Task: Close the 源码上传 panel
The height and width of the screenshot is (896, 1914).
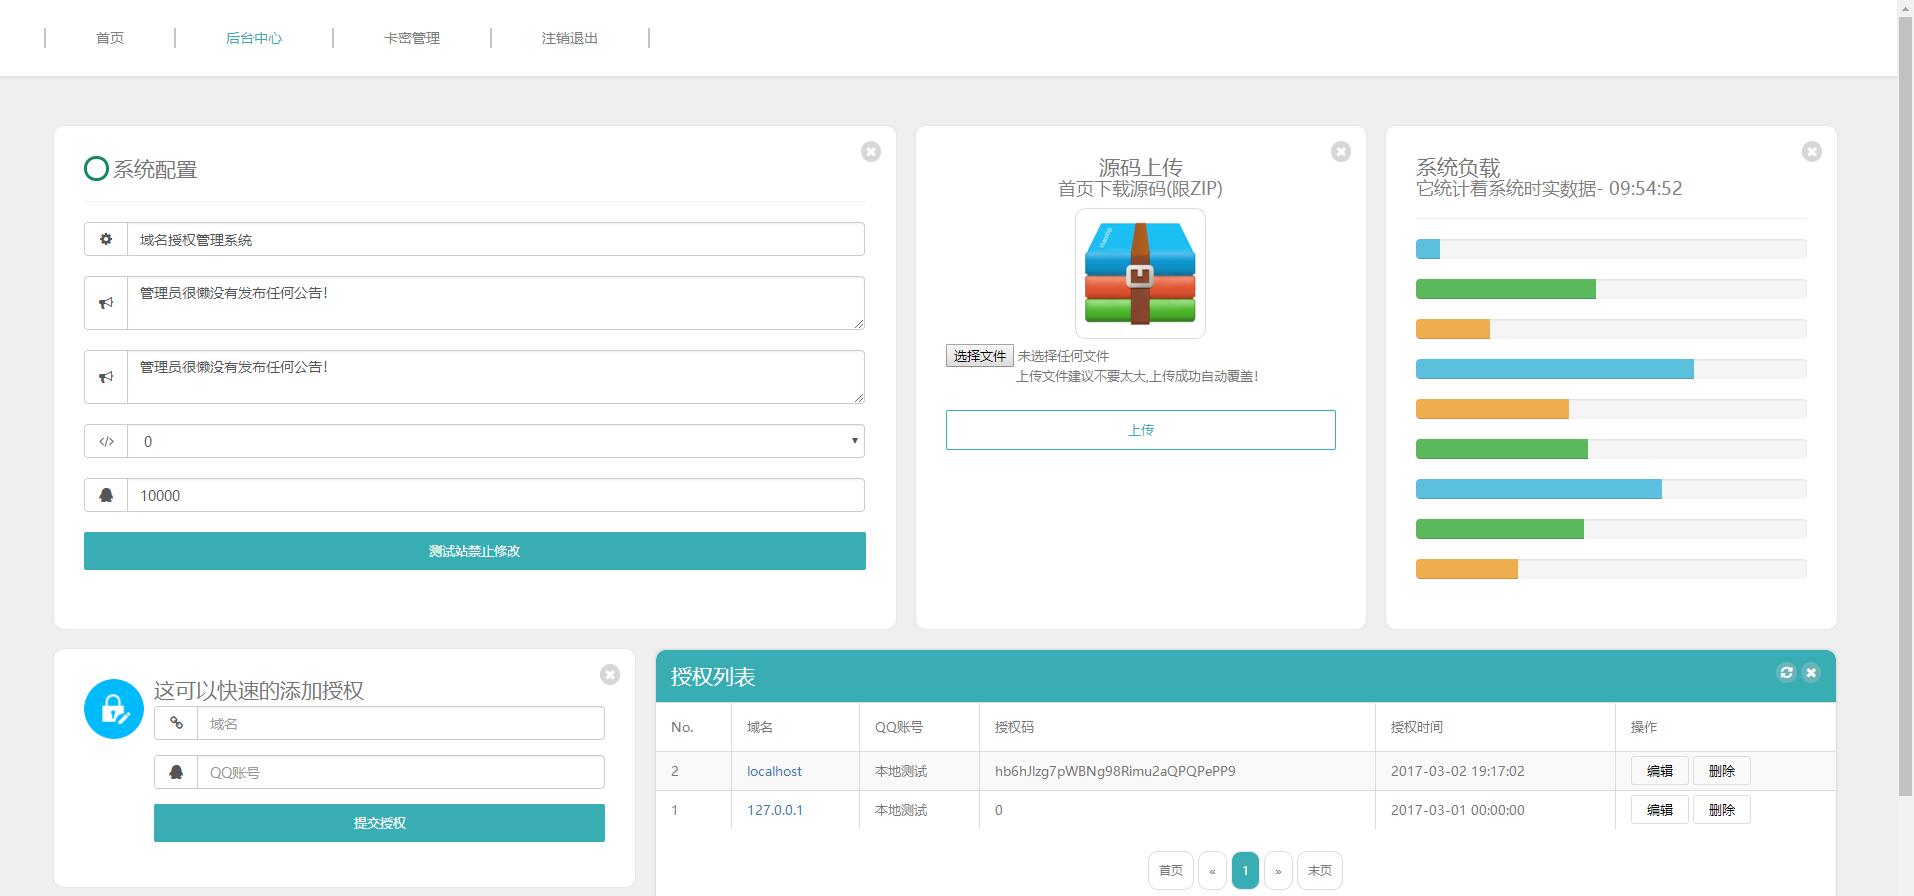Action: point(1341,152)
